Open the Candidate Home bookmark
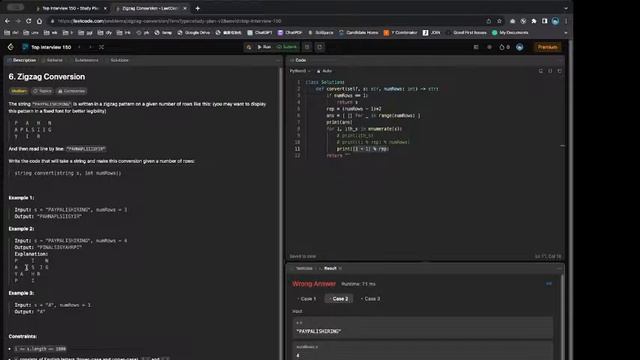The width and height of the screenshot is (640, 360). click(x=358, y=33)
